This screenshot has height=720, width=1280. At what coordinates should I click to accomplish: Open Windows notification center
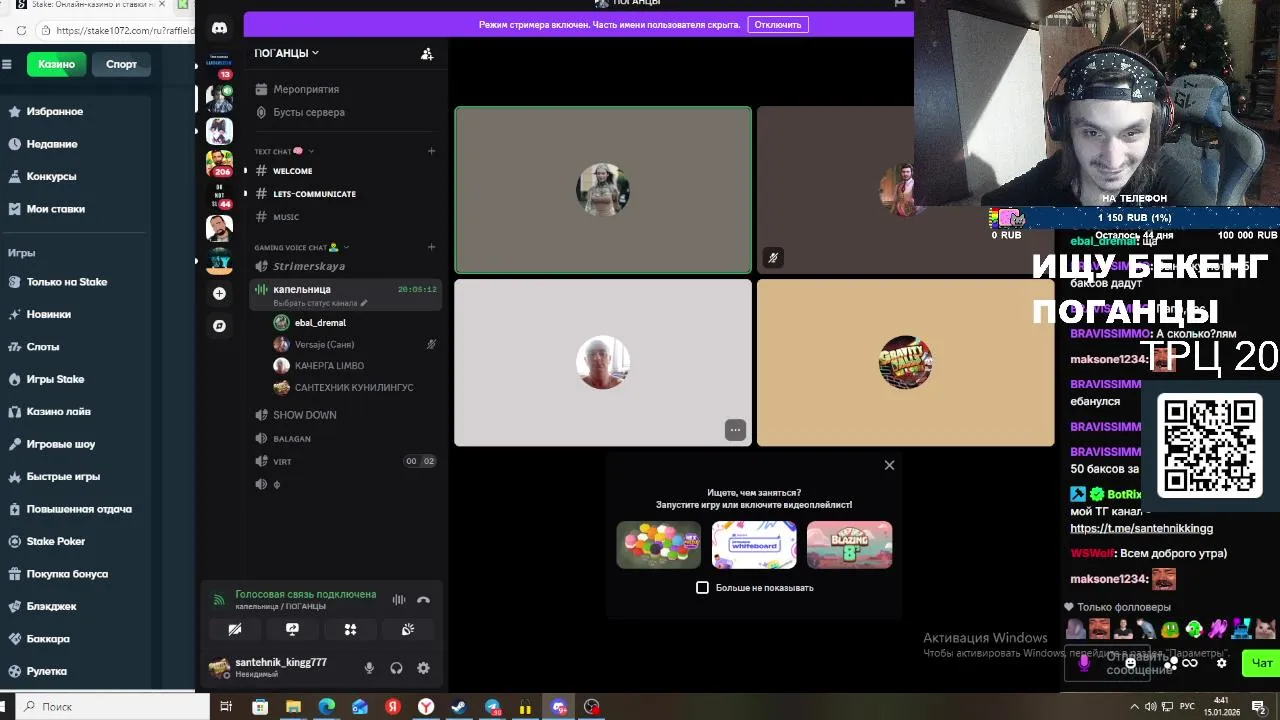coord(1259,707)
